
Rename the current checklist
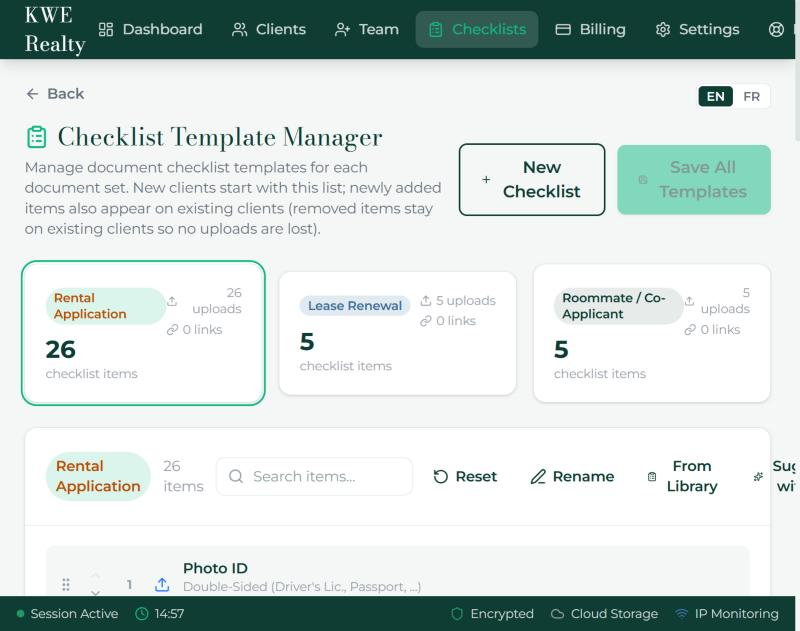pos(572,476)
